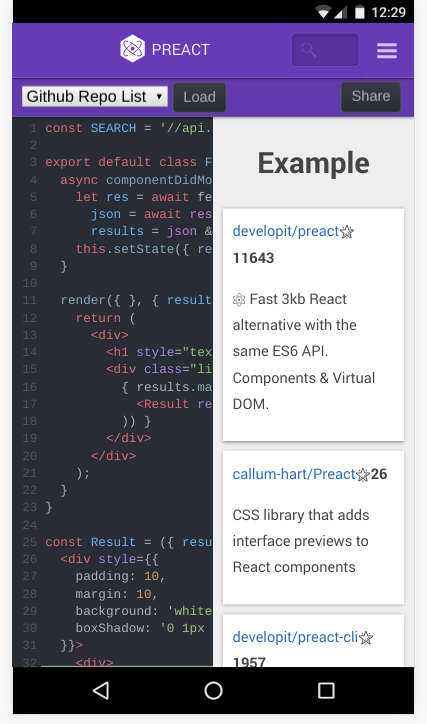Image resolution: width=427 pixels, height=724 pixels.
Task: Click the Load button
Action: point(199,97)
